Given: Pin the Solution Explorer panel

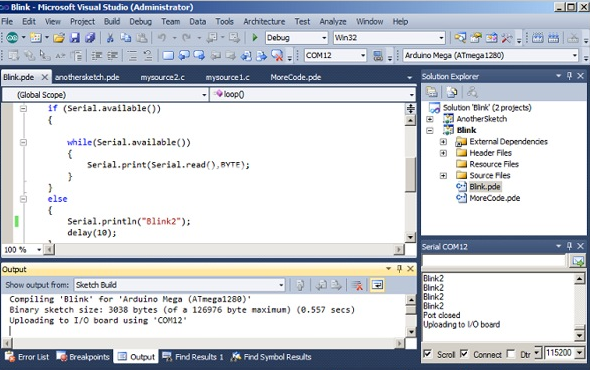Looking at the screenshot, I should (x=569, y=76).
